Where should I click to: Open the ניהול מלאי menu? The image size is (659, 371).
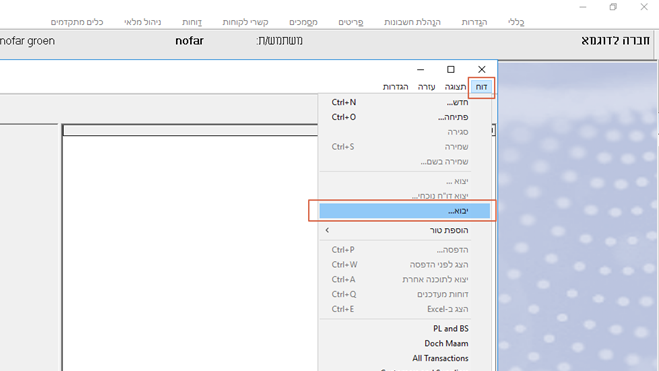click(142, 22)
